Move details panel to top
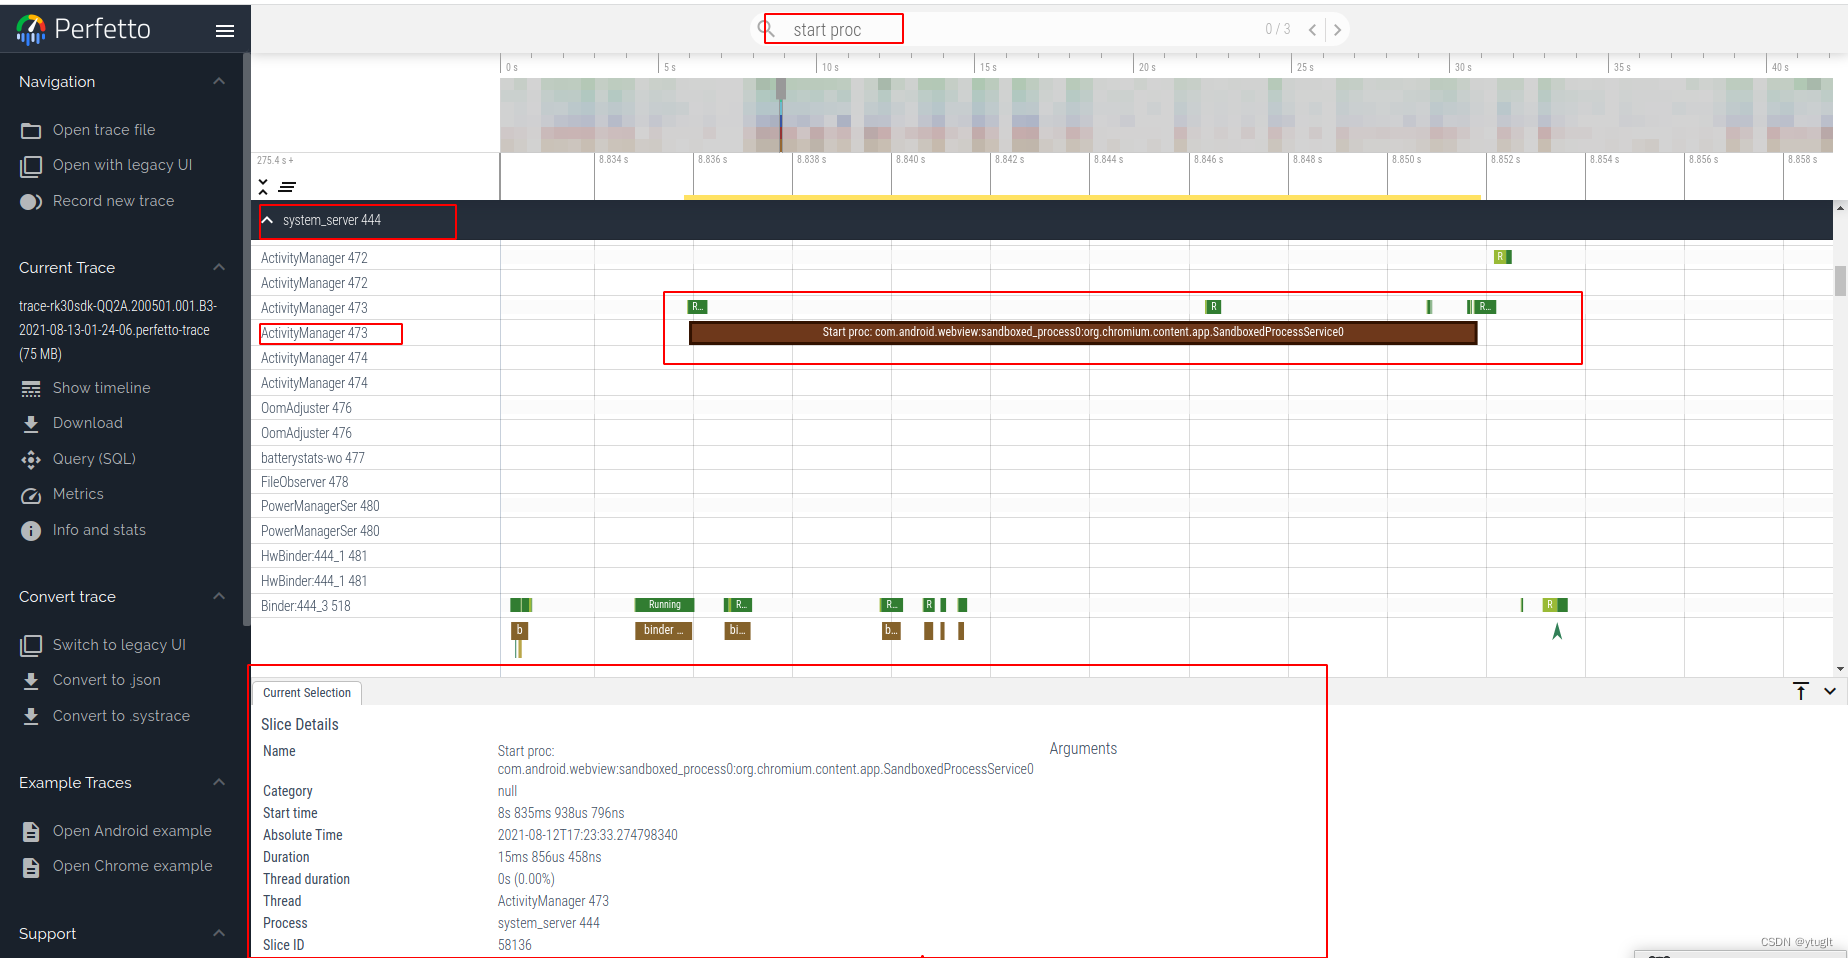Image resolution: width=1848 pixels, height=958 pixels. (x=1801, y=691)
